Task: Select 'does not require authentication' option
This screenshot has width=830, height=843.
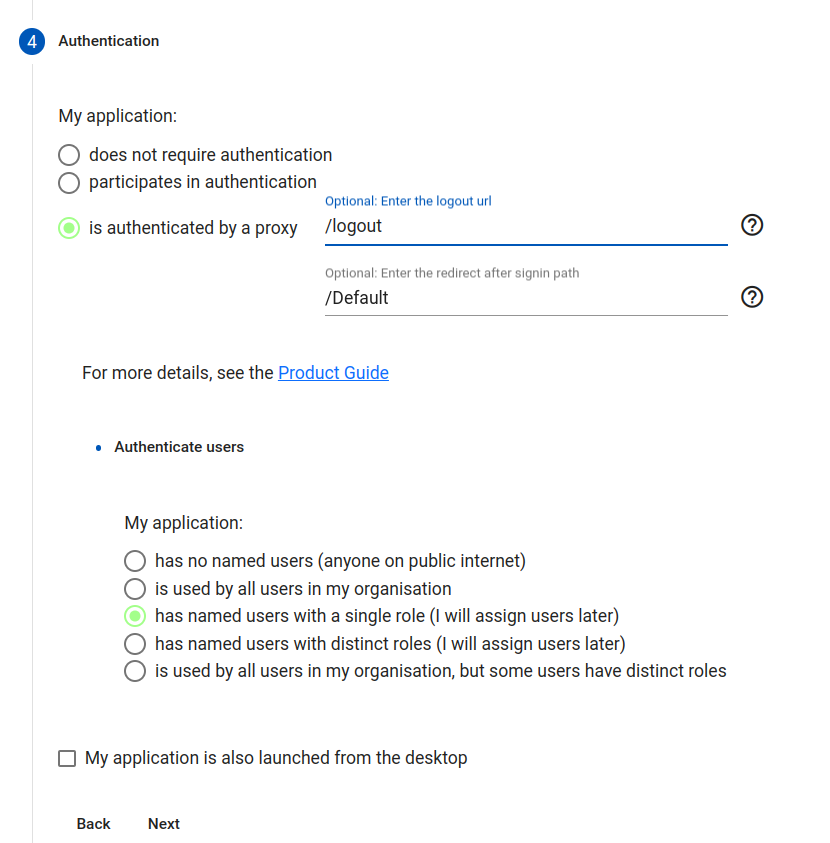Action: [69, 155]
